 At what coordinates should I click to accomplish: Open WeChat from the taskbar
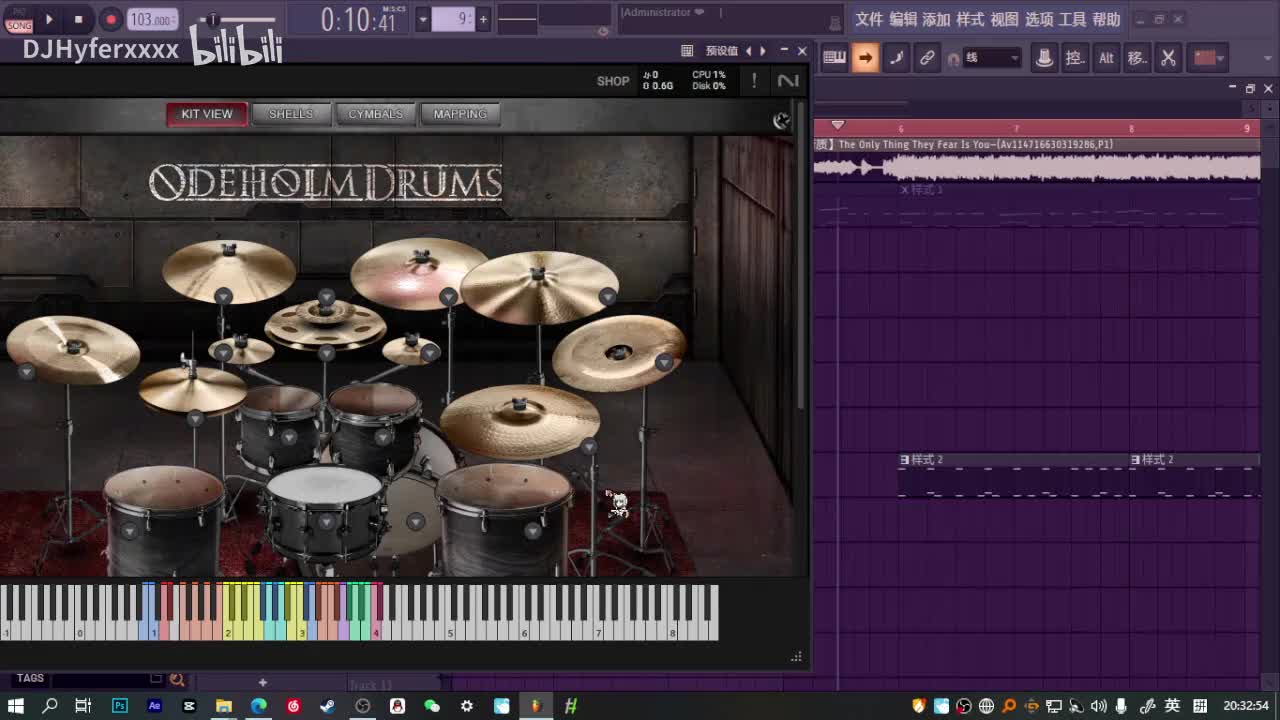coord(432,706)
